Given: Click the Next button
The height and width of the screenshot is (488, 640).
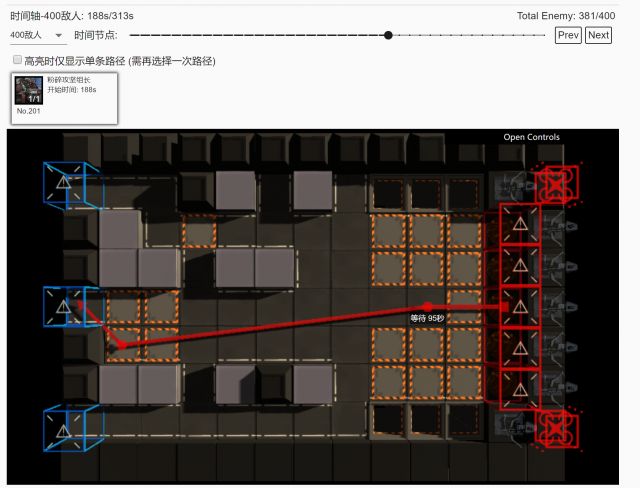Looking at the screenshot, I should point(598,35).
